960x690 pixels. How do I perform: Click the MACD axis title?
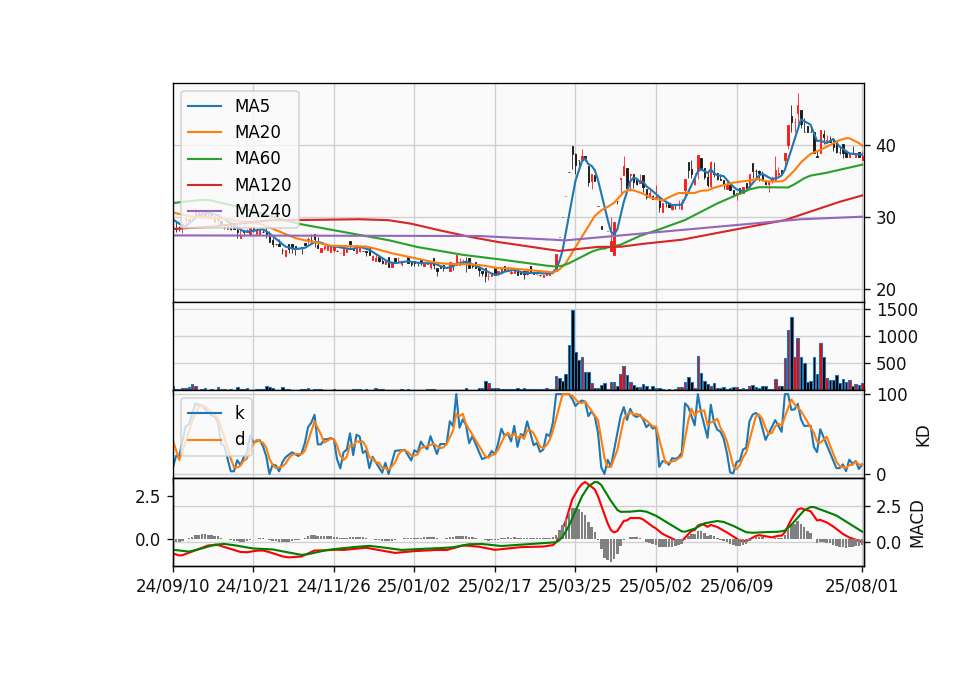(917, 524)
